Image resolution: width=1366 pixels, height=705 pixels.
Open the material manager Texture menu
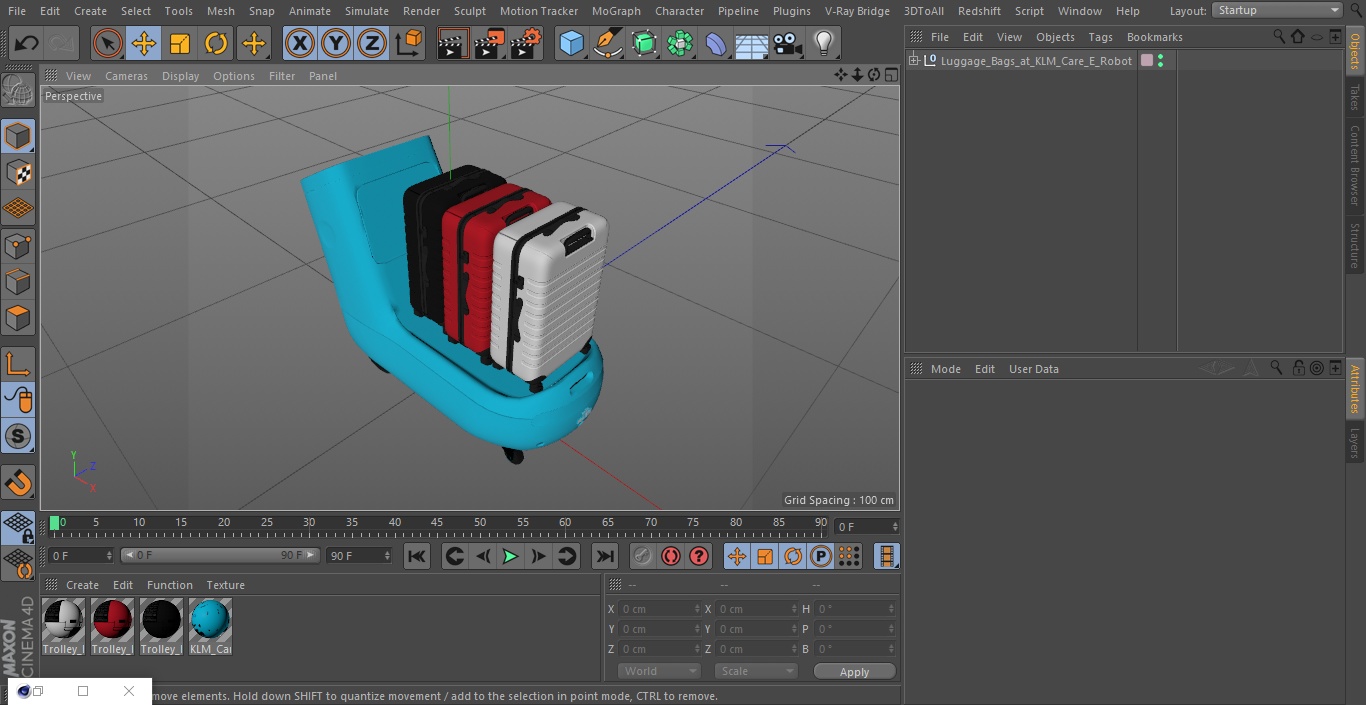[225, 585]
